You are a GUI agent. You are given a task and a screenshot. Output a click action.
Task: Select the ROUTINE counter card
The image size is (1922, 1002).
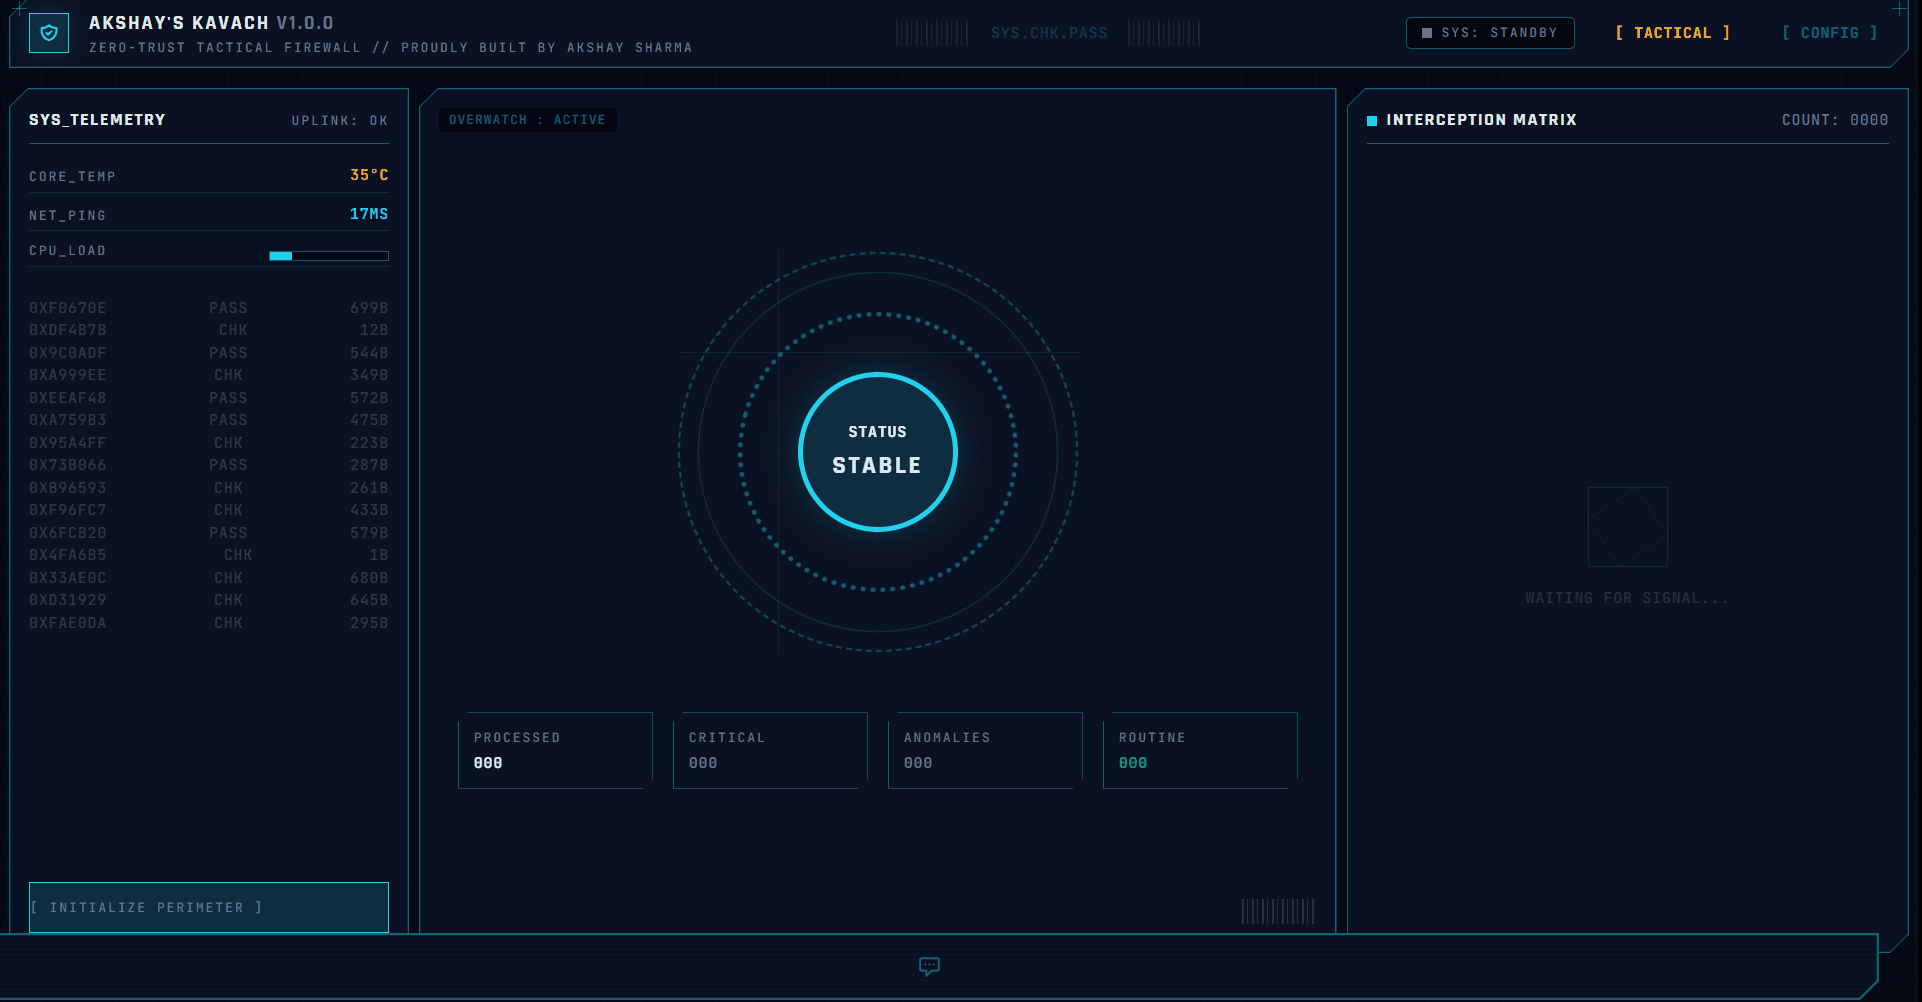pos(1200,750)
